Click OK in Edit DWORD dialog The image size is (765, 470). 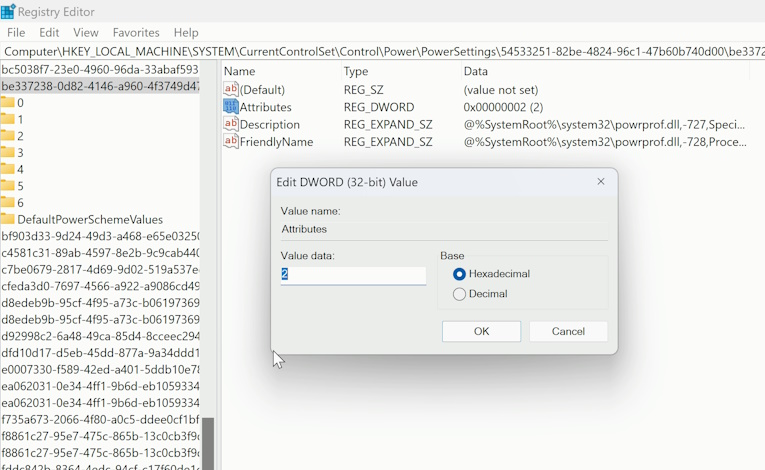[481, 331]
